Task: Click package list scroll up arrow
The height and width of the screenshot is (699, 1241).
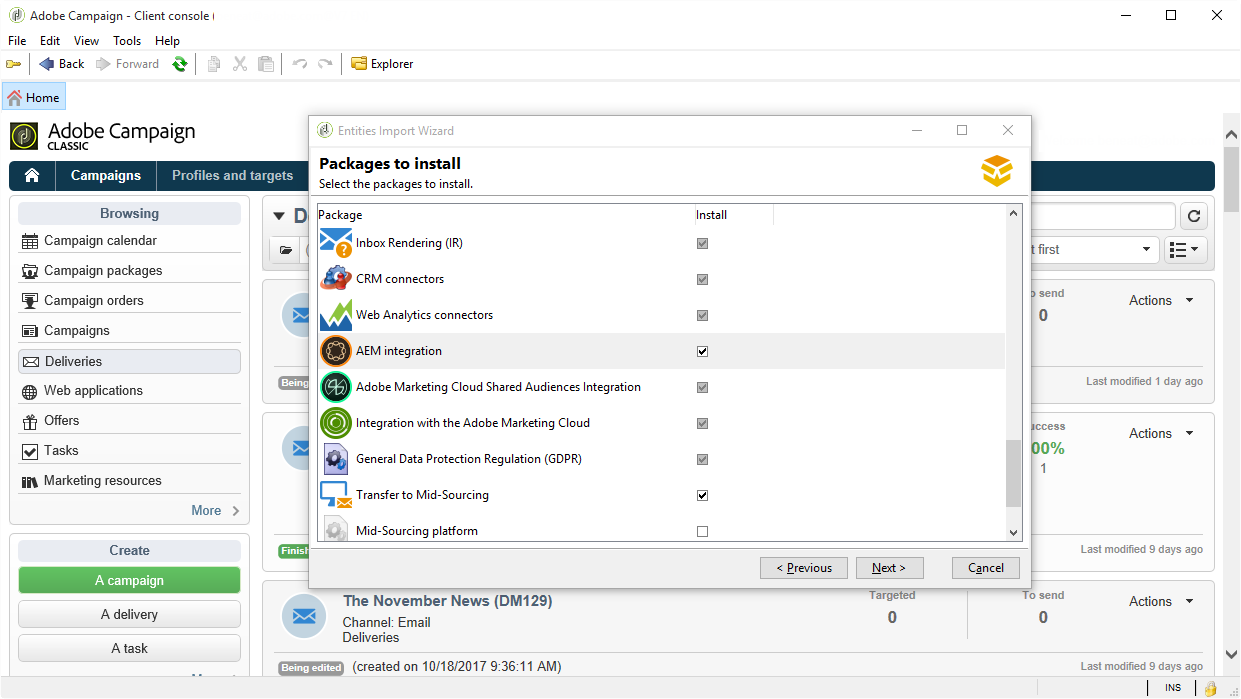Action: pyautogui.click(x=1013, y=213)
